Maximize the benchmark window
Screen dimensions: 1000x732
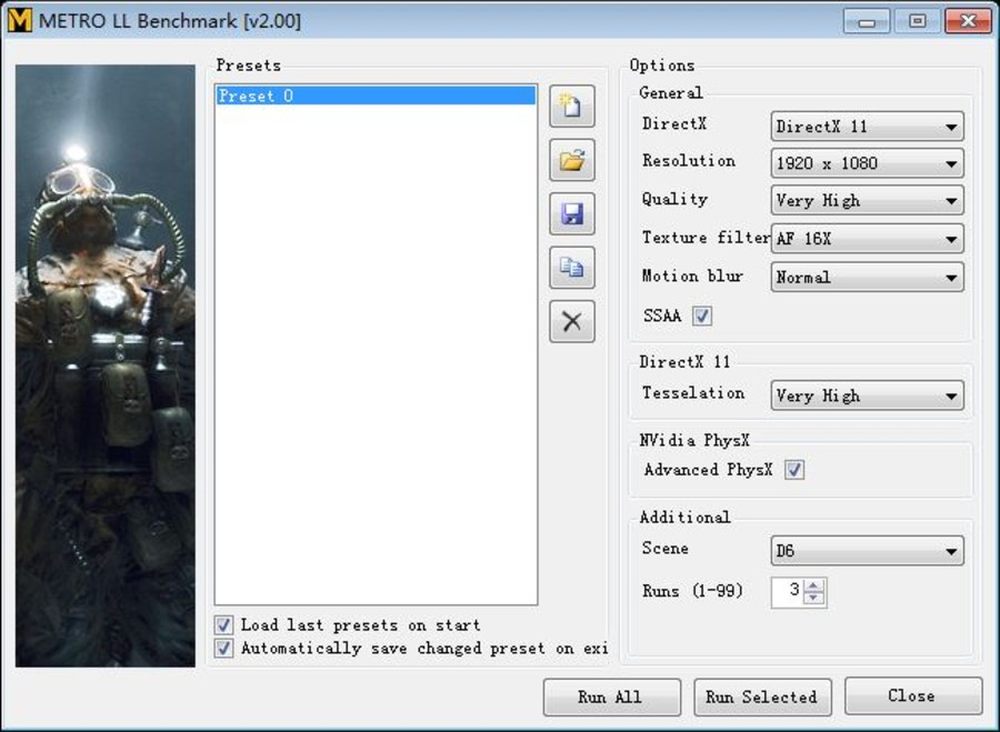pyautogui.click(x=917, y=22)
